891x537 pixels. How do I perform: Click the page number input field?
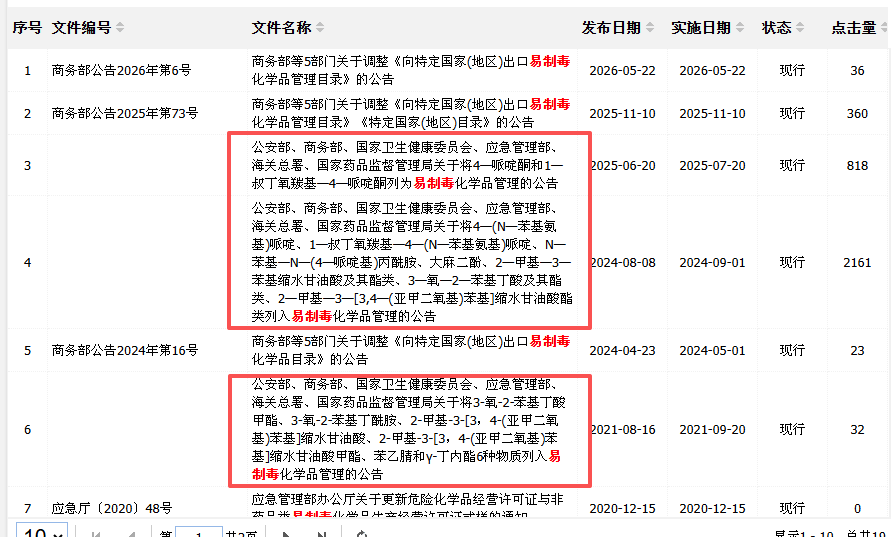[x=199, y=532]
